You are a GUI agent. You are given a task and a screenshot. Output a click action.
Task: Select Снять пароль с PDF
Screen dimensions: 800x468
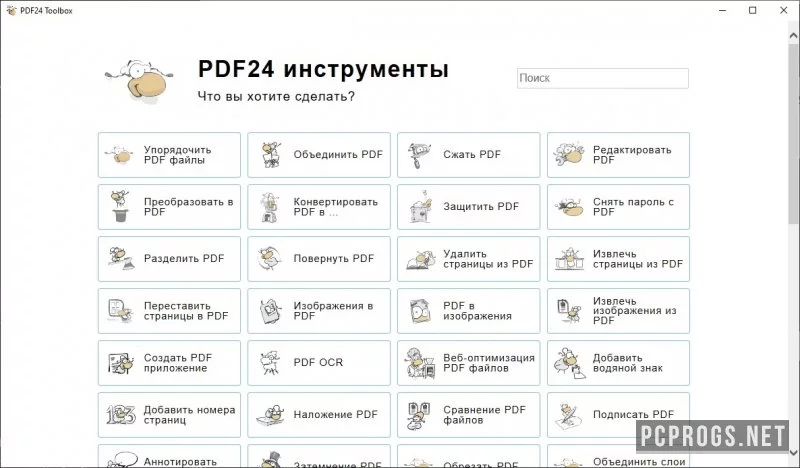click(x=618, y=207)
